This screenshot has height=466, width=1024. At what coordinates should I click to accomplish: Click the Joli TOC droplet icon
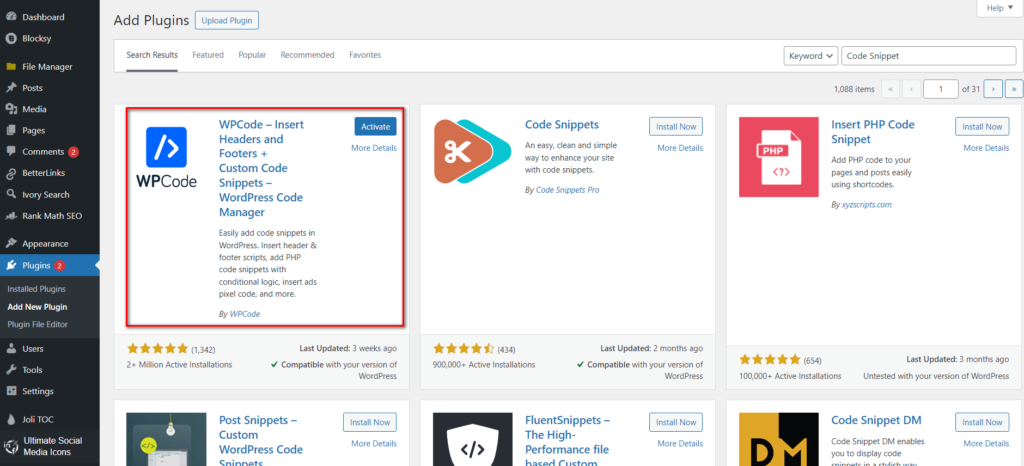[10, 419]
